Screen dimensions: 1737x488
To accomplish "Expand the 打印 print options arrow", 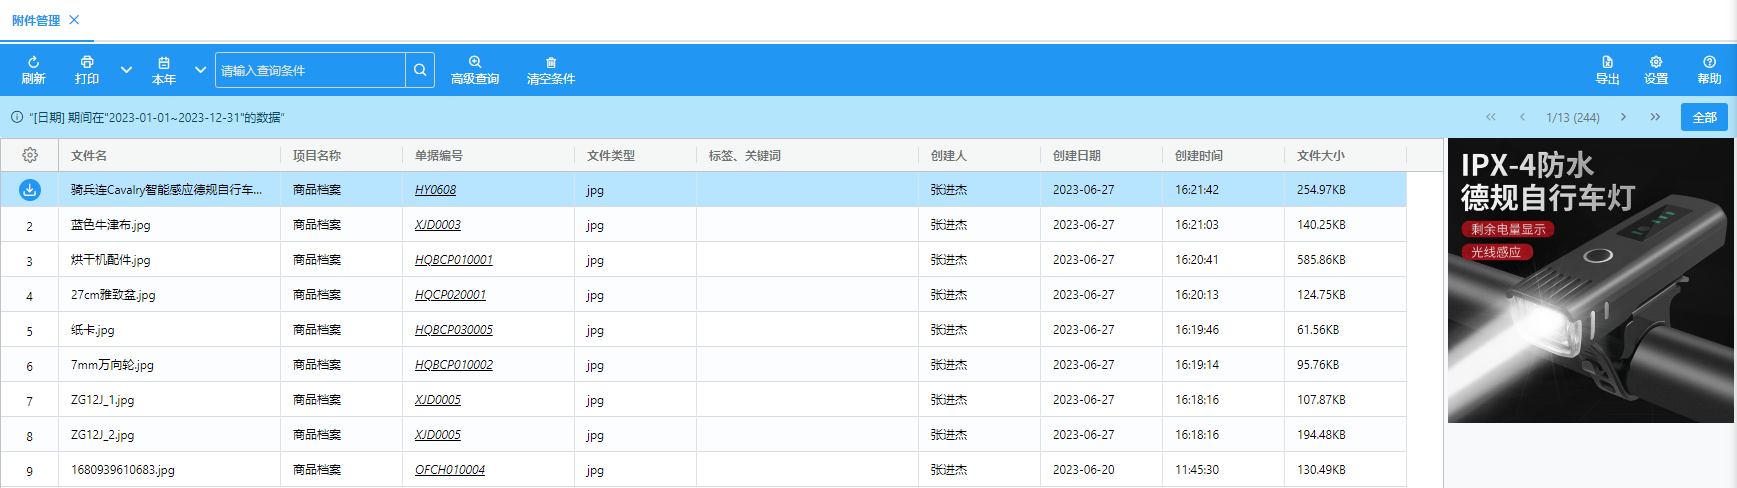I will pyautogui.click(x=126, y=70).
